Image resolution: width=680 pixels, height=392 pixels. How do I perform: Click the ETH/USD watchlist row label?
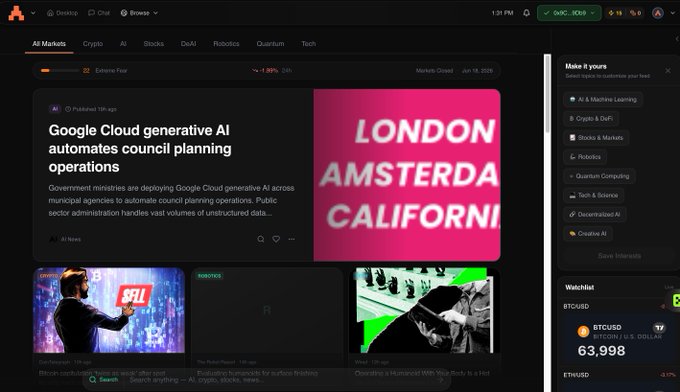[576, 375]
